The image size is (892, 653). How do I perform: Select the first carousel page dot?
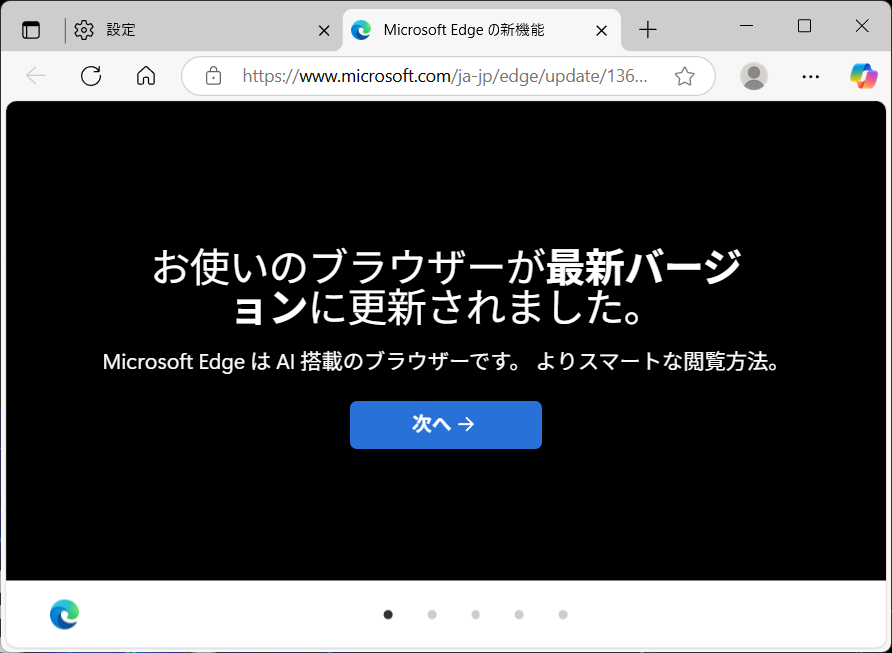coord(388,614)
